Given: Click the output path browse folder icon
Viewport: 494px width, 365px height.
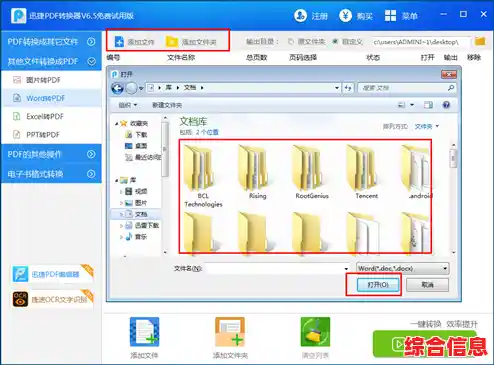Looking at the screenshot, I should [480, 41].
